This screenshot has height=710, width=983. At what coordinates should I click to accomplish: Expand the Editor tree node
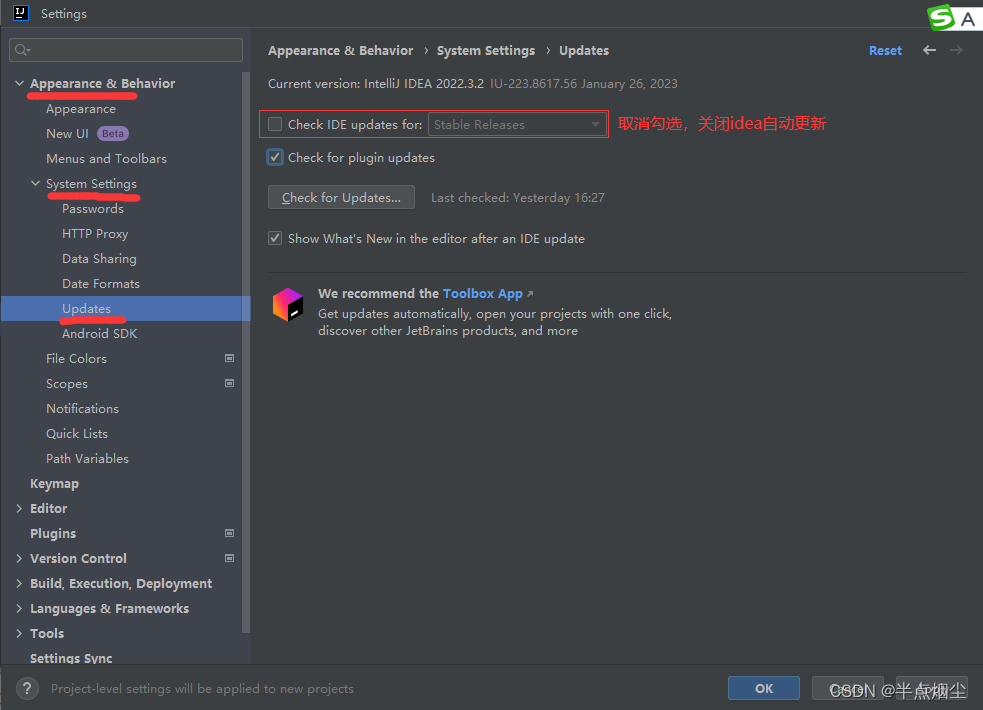point(19,508)
